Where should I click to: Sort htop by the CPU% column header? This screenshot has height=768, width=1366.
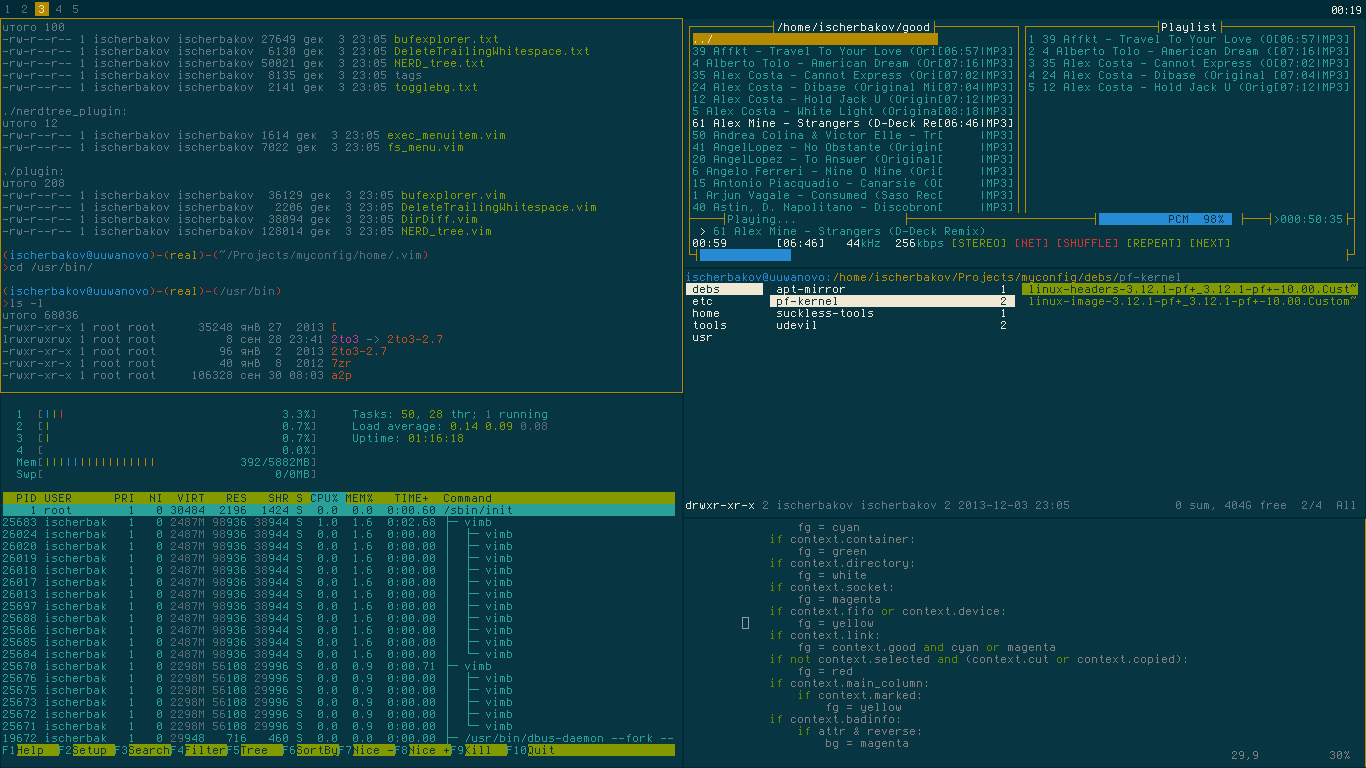[x=324, y=498]
